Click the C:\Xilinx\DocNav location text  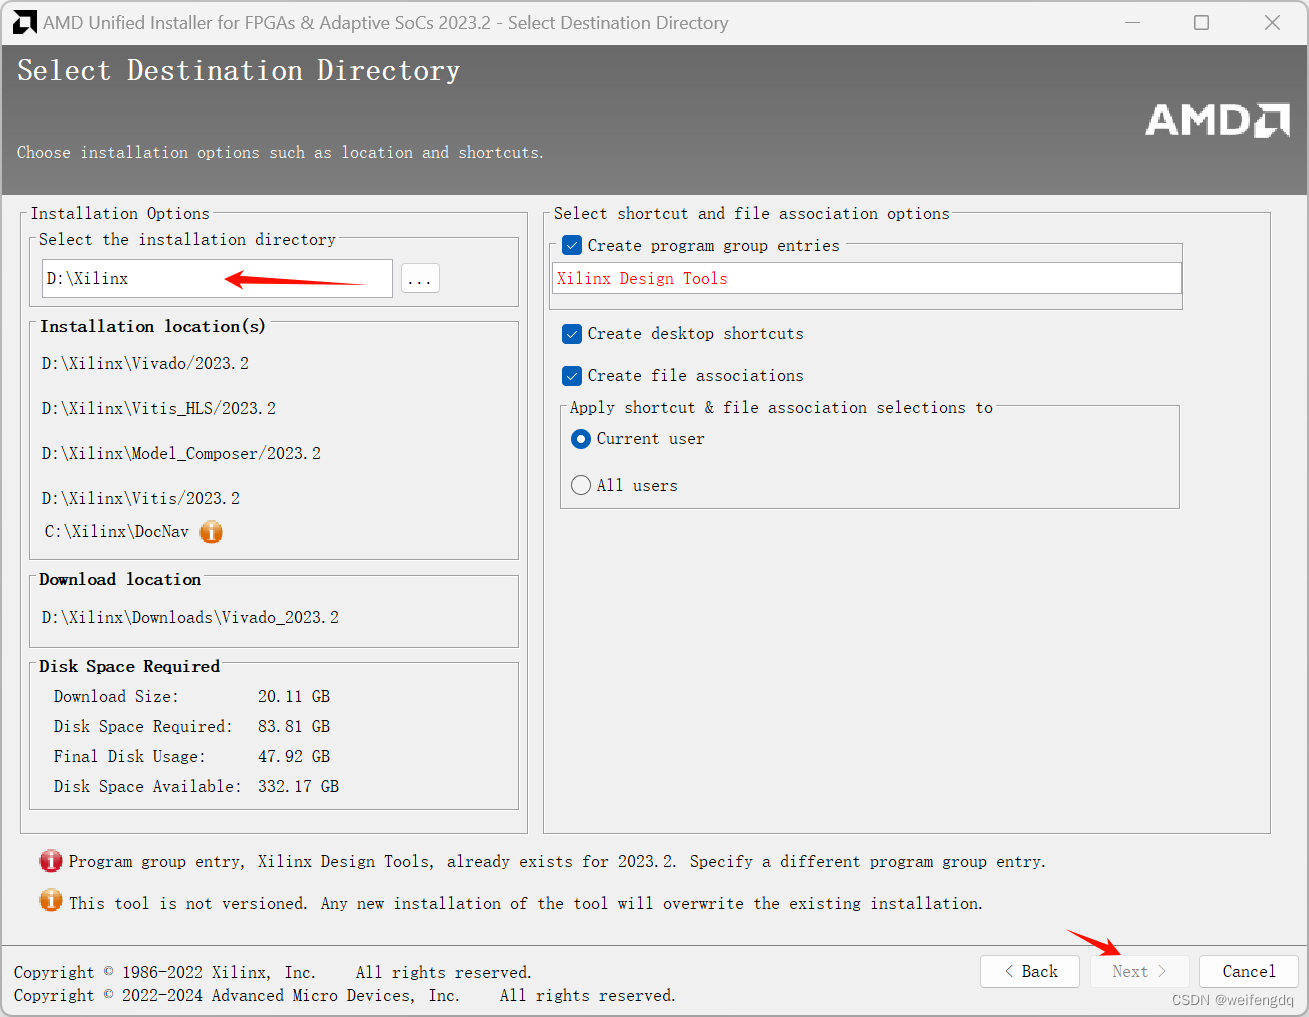pos(117,531)
